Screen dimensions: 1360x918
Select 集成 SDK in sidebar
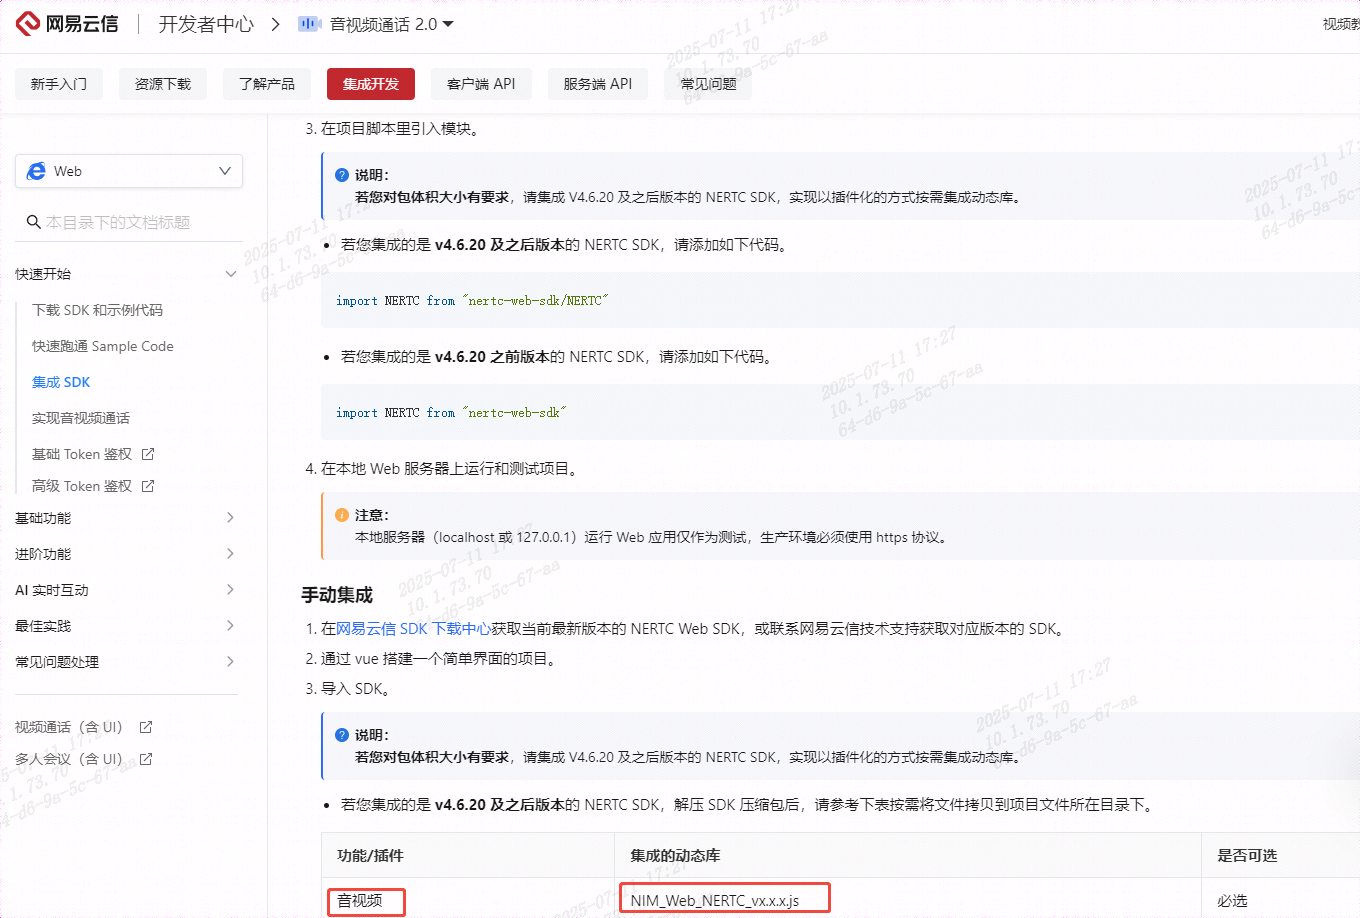(61, 382)
